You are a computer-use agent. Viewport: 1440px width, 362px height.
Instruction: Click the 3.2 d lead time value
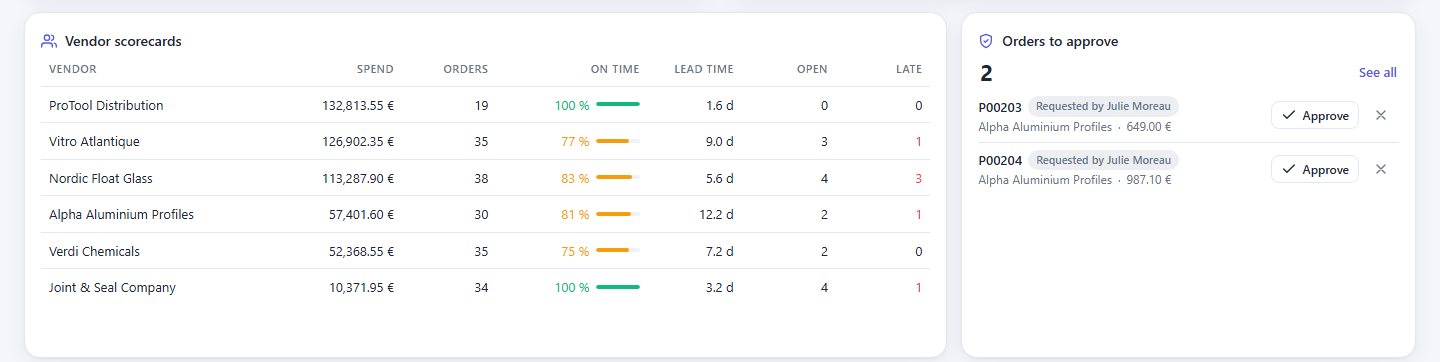point(719,288)
